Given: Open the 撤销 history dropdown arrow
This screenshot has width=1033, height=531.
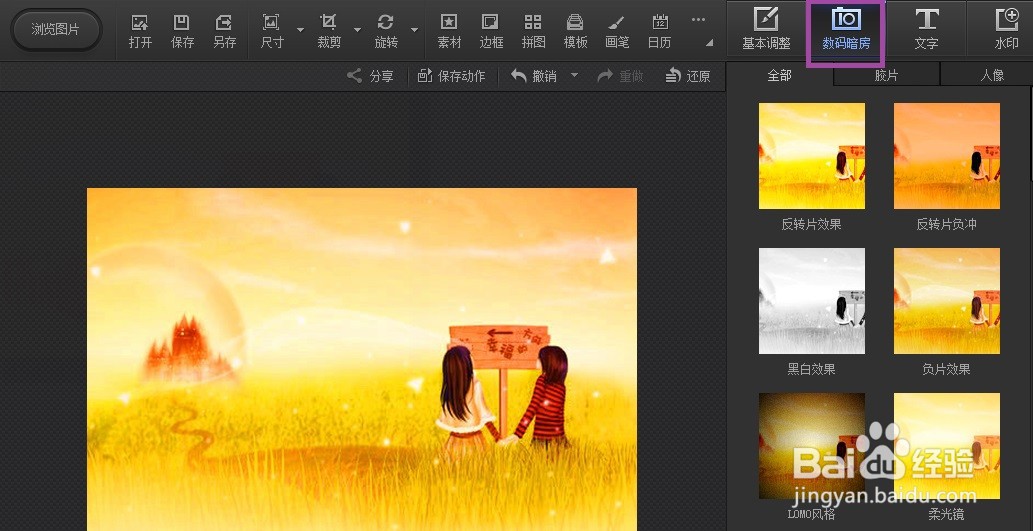Looking at the screenshot, I should tap(574, 76).
